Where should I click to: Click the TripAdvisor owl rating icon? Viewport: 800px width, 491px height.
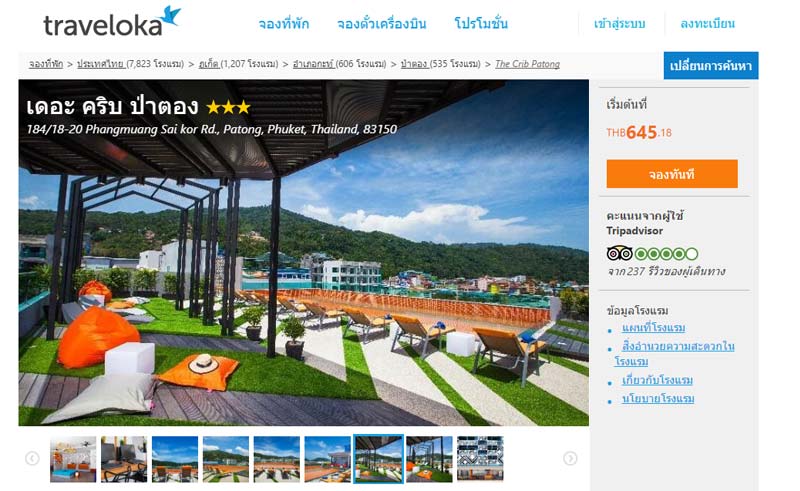619,253
